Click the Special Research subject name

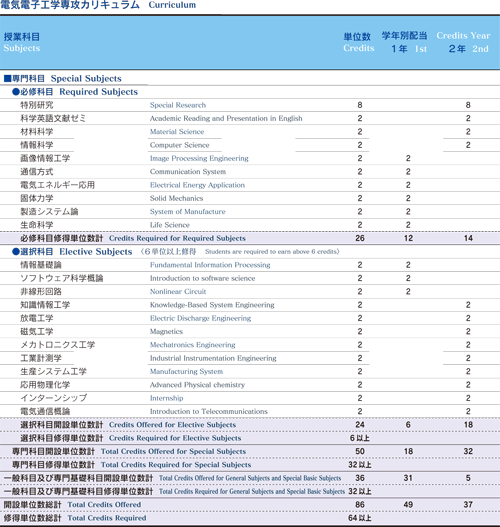[178, 105]
